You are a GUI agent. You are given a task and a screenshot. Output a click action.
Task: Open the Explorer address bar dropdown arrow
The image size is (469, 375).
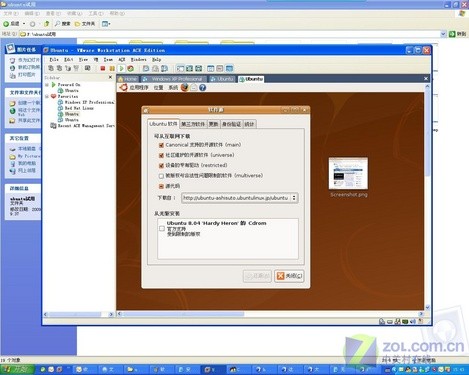point(443,34)
